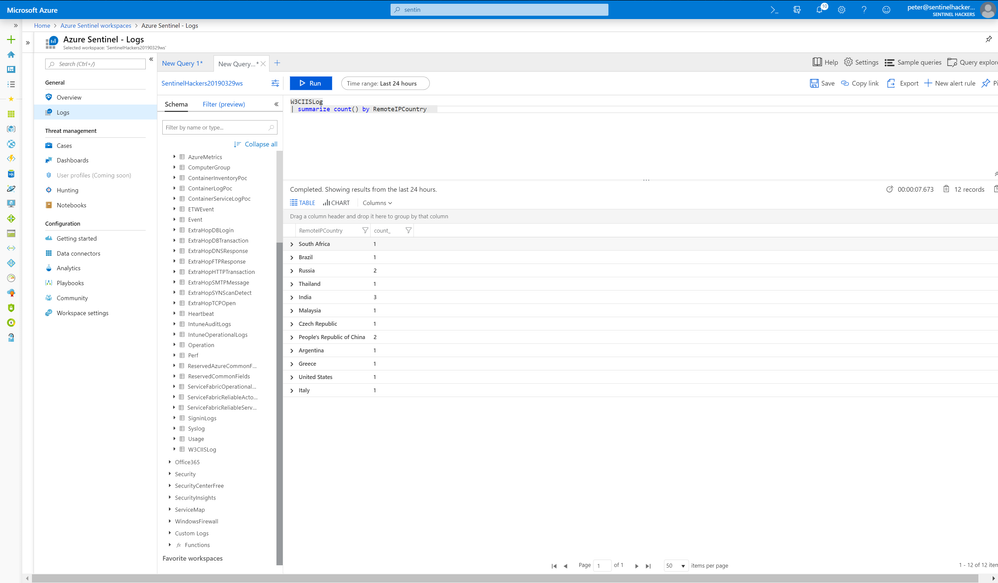Screen dimensions: 998x583
Task: Change the Last 24 hours time range
Action: pyautogui.click(x=385, y=83)
